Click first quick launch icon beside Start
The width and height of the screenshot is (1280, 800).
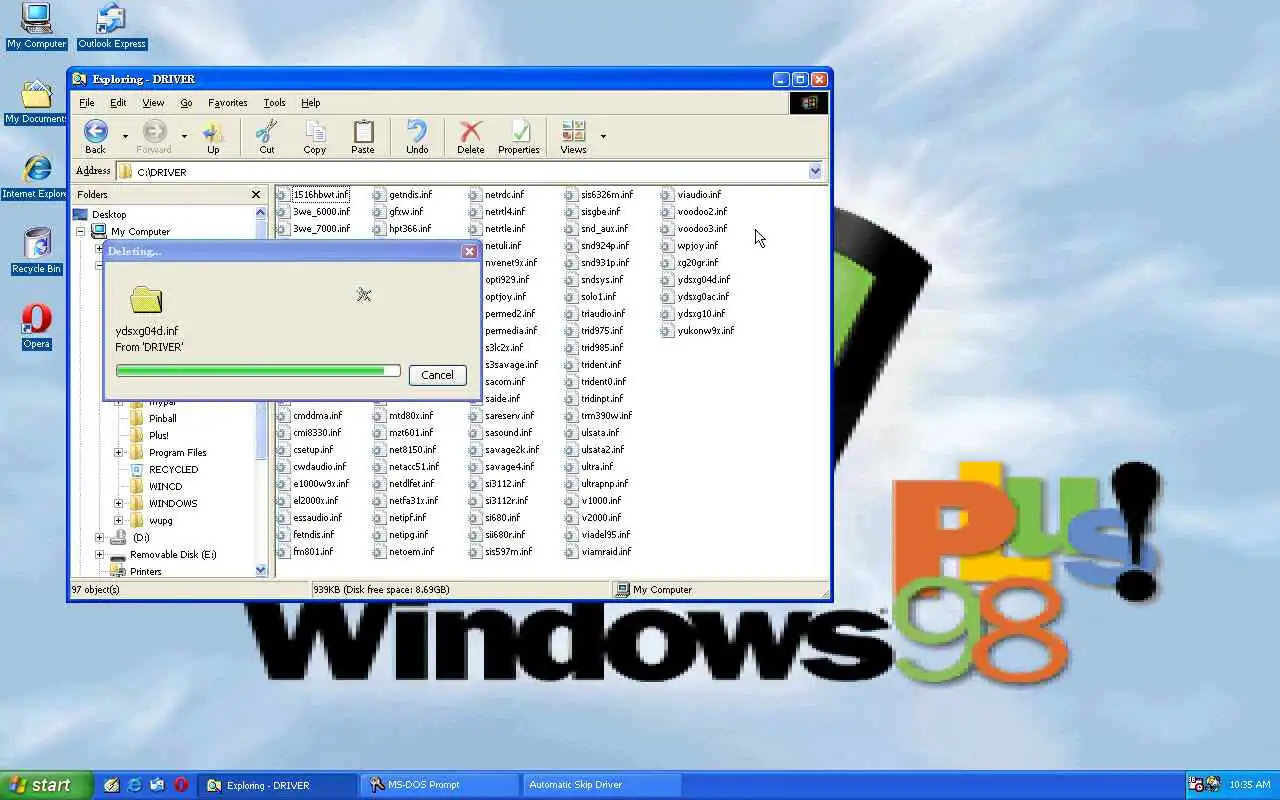112,785
